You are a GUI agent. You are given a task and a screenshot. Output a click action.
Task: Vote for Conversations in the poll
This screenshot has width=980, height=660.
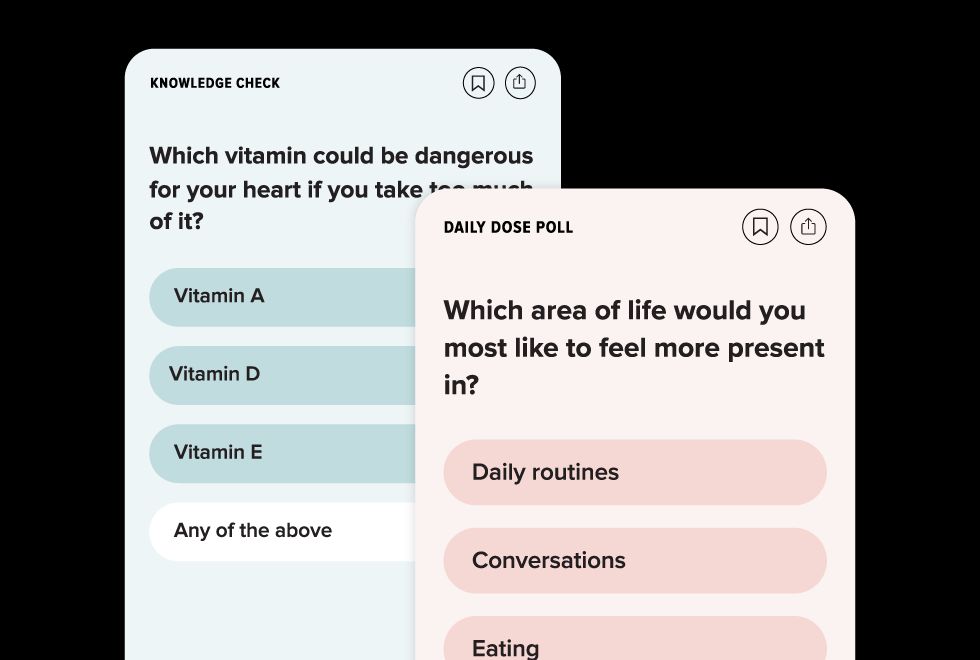[635, 561]
